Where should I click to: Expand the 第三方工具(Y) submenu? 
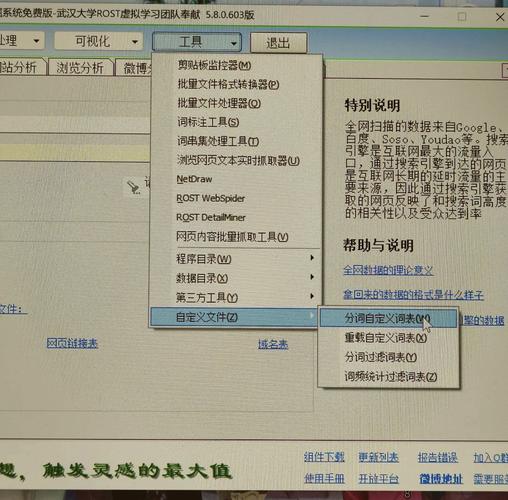tap(236, 297)
